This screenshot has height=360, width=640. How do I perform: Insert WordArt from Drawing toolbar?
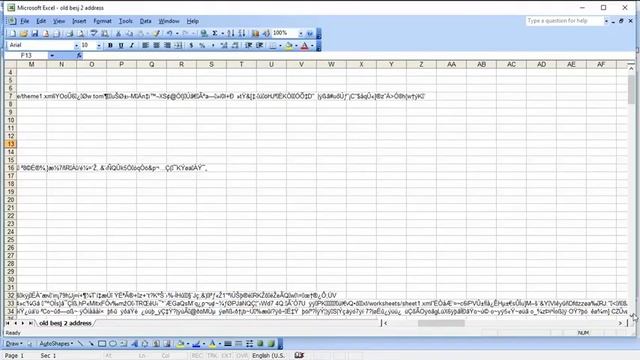[134, 344]
